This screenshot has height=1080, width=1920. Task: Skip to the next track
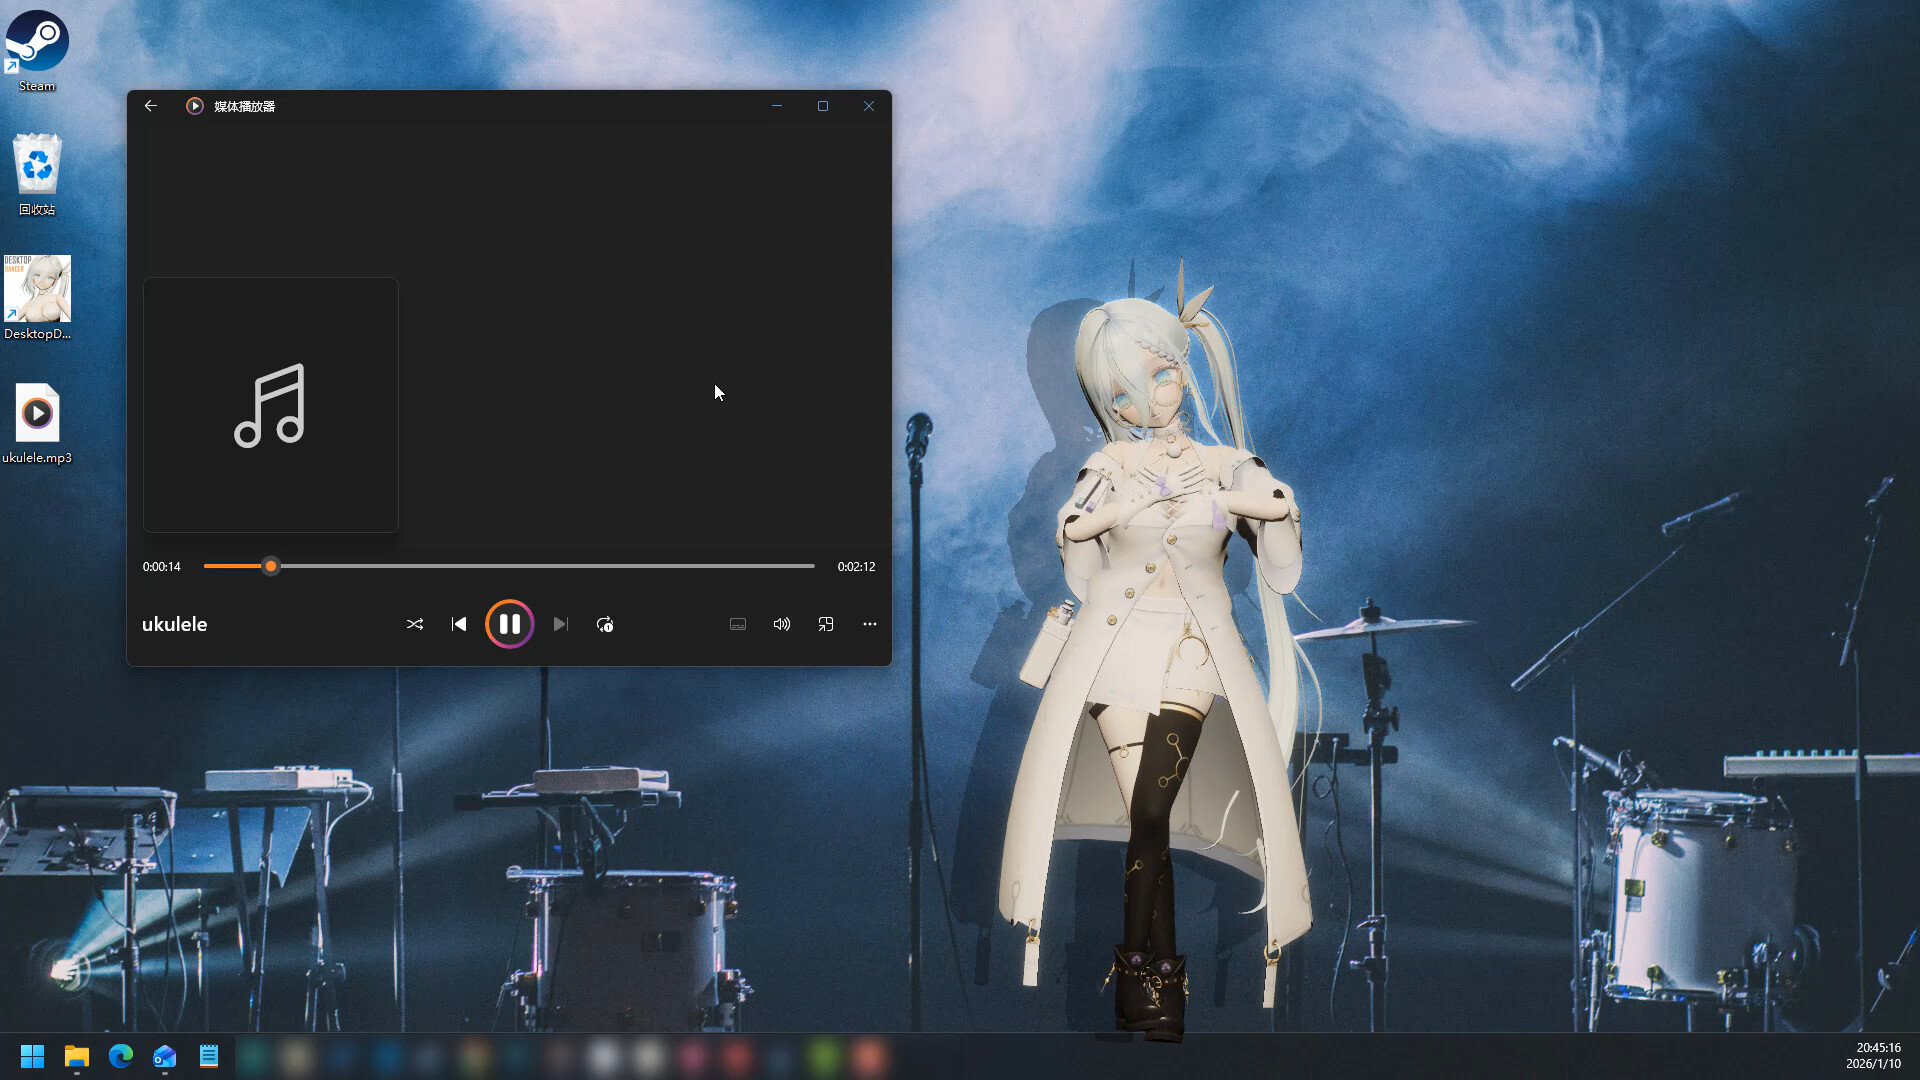(560, 623)
